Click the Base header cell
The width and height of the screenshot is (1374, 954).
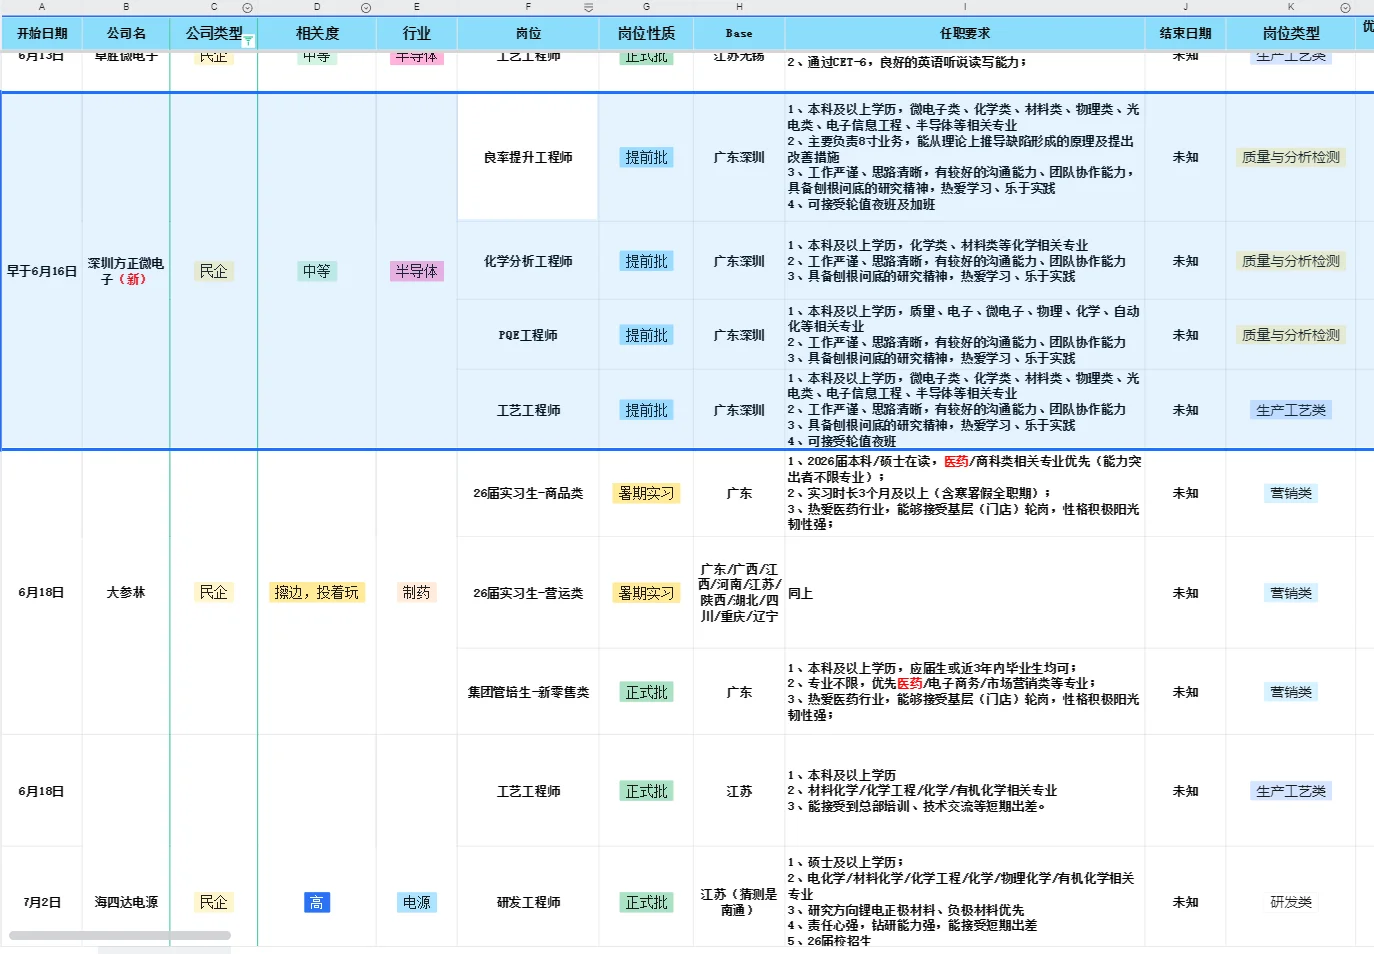[x=739, y=33]
